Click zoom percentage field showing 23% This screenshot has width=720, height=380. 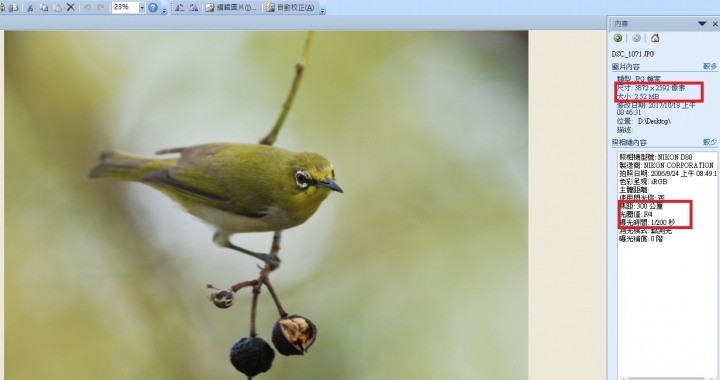[x=125, y=7]
